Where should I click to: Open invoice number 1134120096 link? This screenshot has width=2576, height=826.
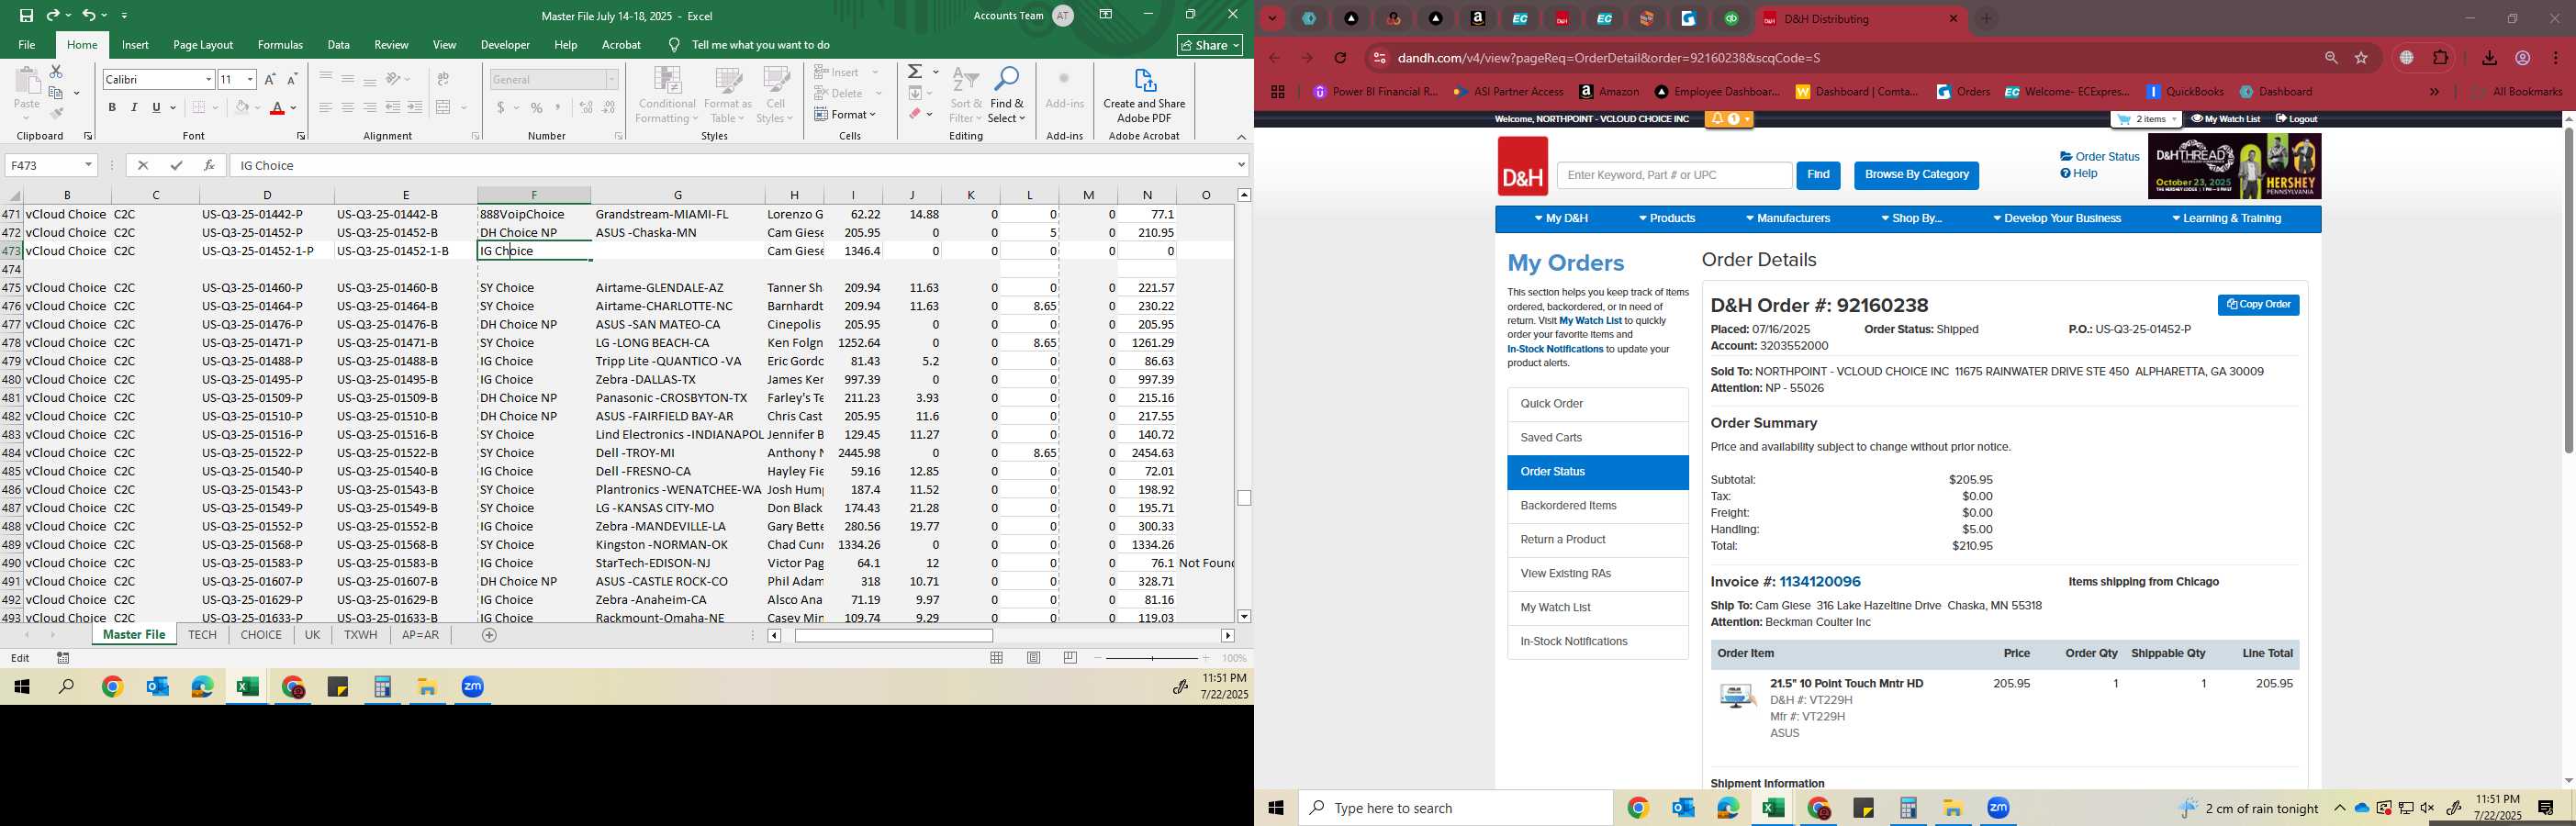1820,582
